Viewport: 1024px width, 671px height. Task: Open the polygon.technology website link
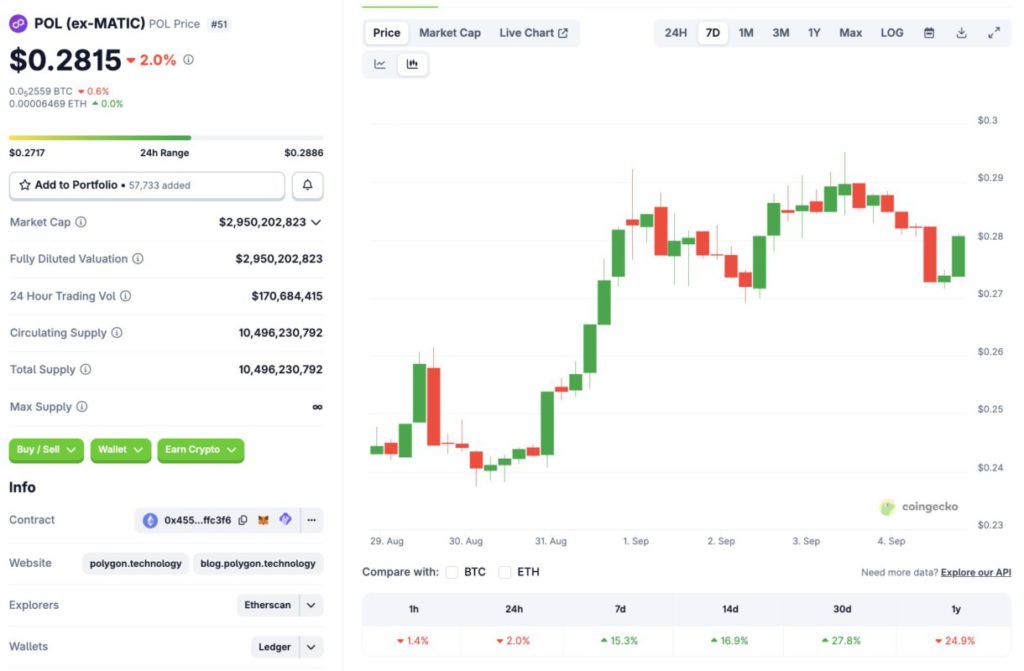[136, 563]
